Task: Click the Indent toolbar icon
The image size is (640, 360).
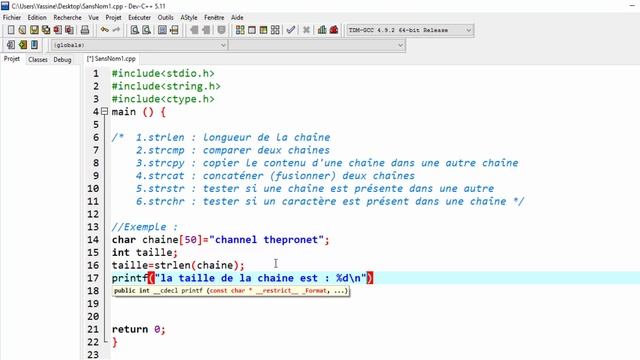Action: [194, 30]
